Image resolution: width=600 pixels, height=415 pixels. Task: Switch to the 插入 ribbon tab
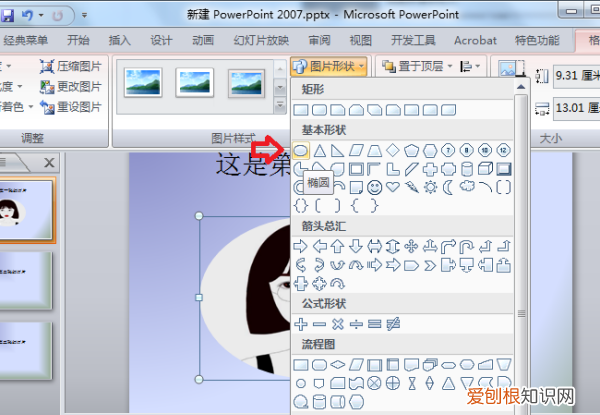[x=119, y=40]
